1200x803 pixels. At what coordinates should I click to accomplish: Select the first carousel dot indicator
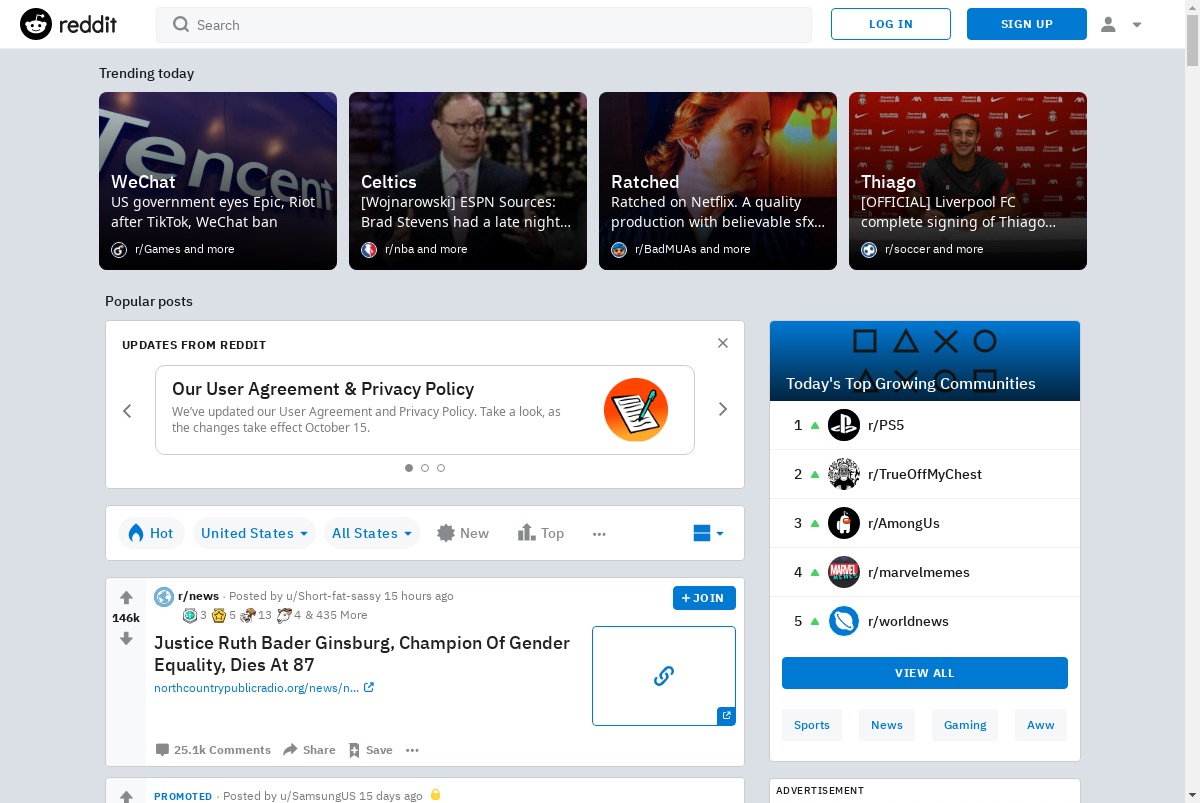coord(409,468)
